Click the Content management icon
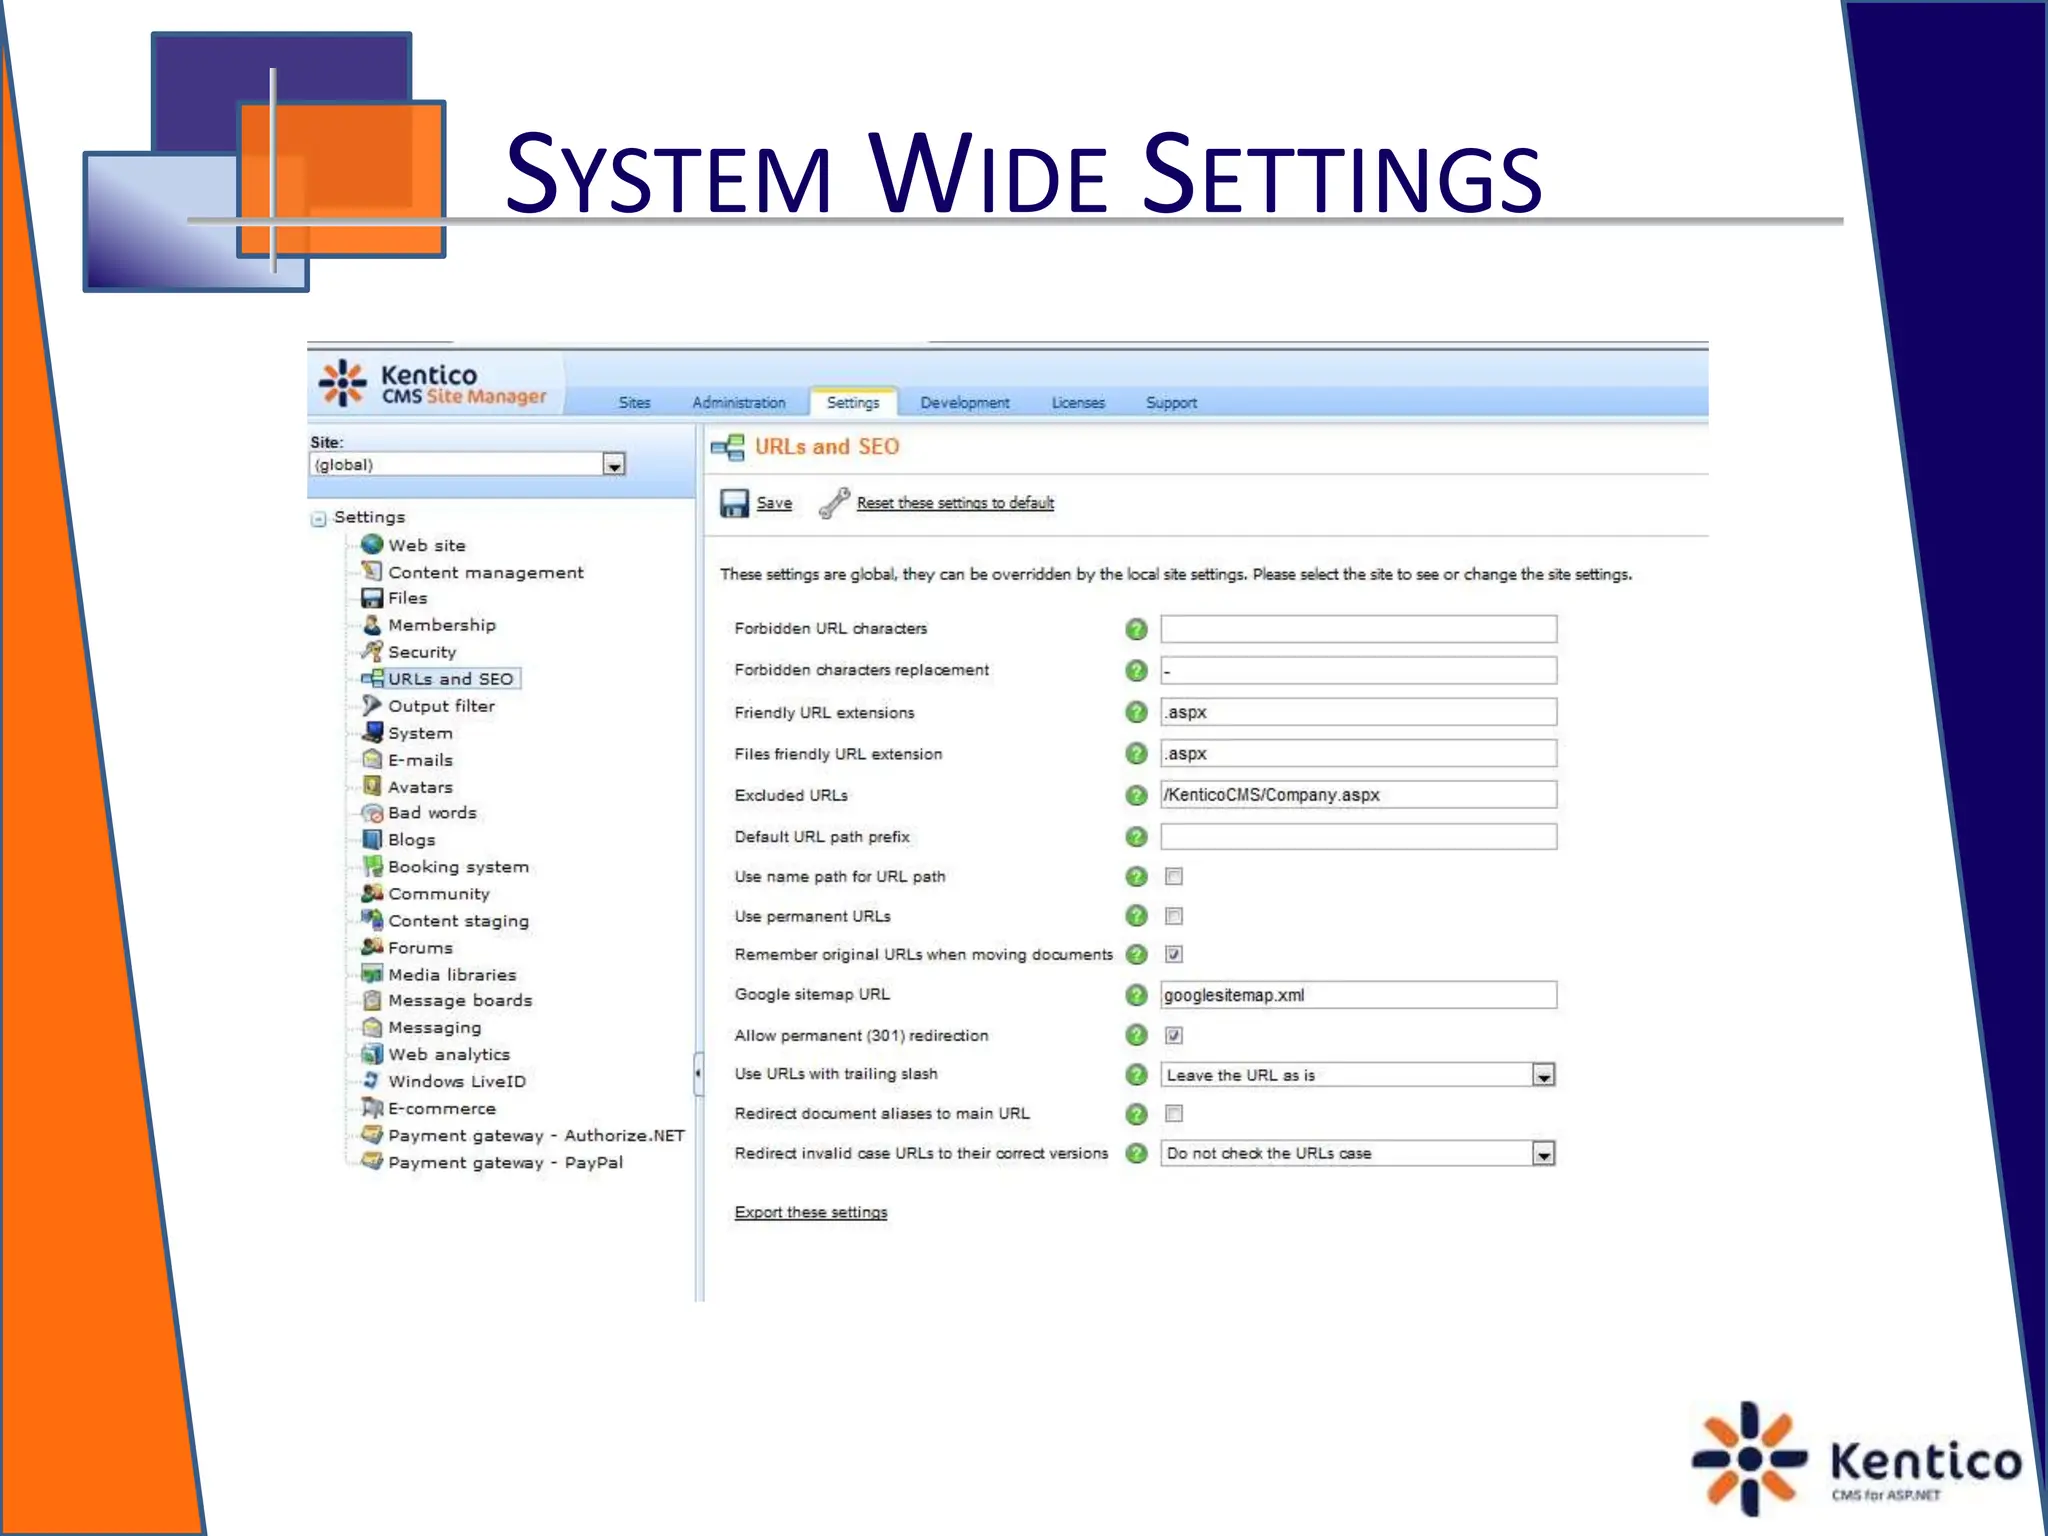Screen dimensions: 2048x1536 tap(372, 572)
